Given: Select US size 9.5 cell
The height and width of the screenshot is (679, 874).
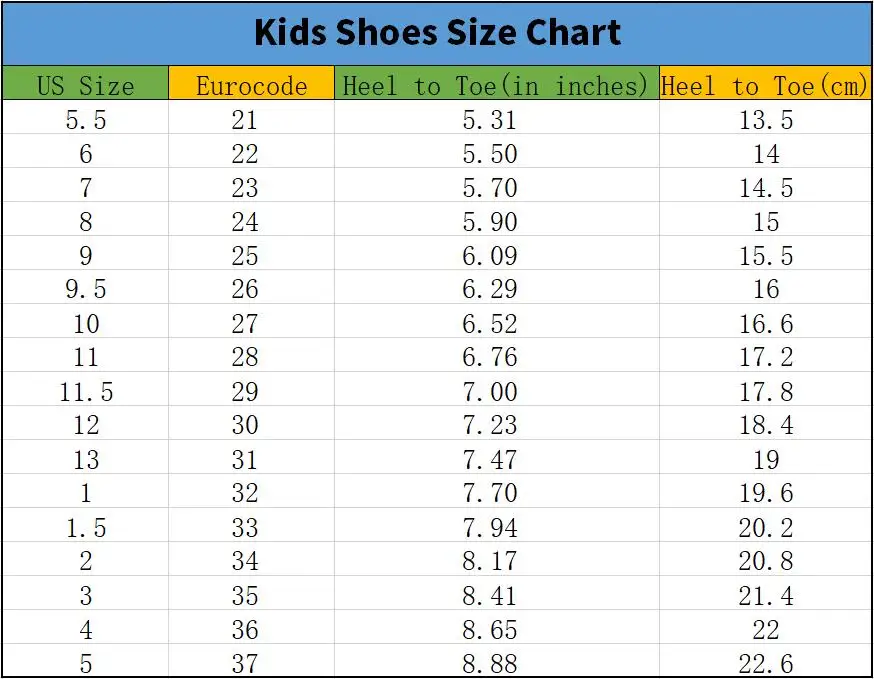Looking at the screenshot, I should [x=85, y=290].
